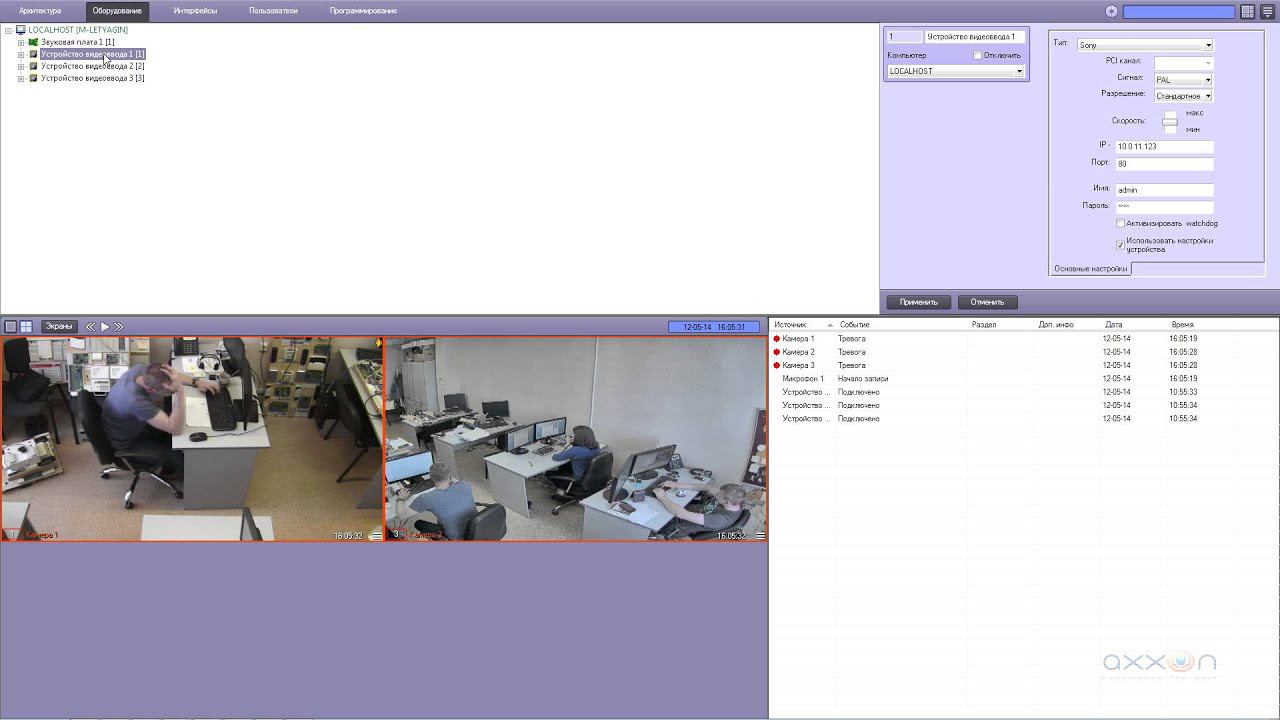This screenshot has height=720, width=1280.
Task: Click the green sound card icon
Action: pyautogui.click(x=33, y=42)
